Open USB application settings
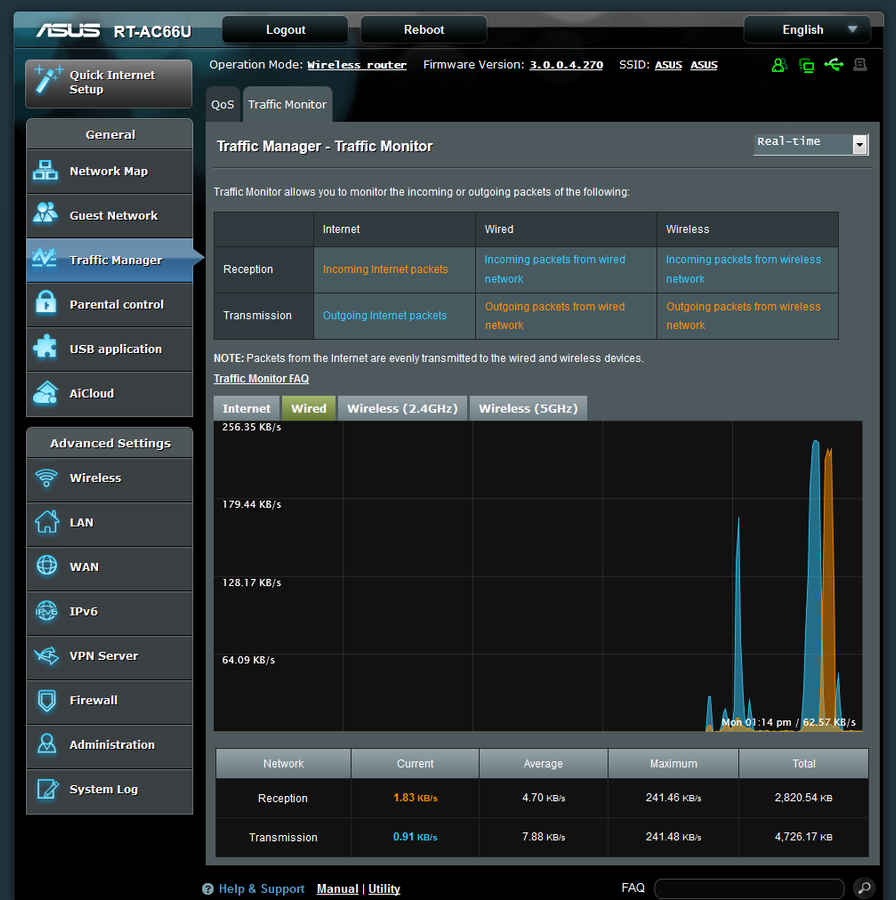 click(110, 349)
